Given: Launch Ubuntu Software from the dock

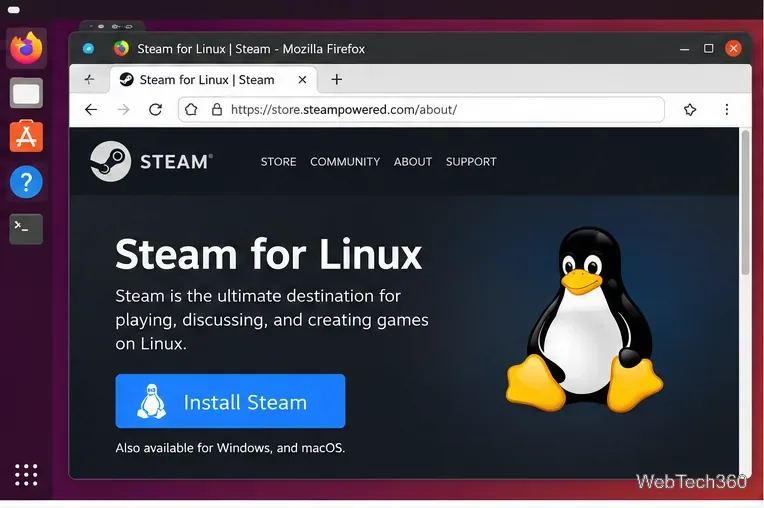Looking at the screenshot, I should [x=26, y=136].
